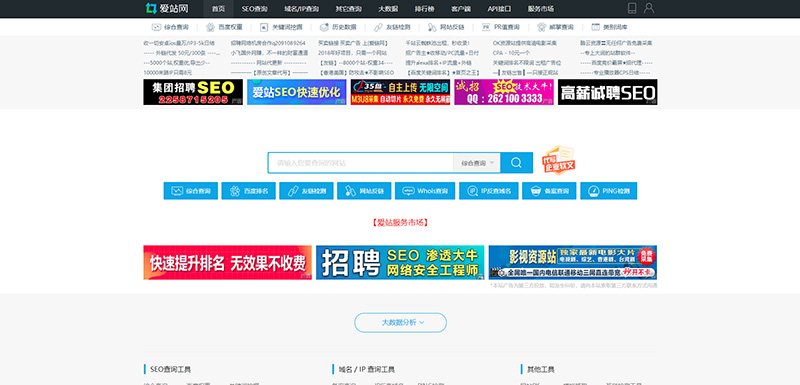Screen dimensions: 800x385
Task: Open the API接口 menu item
Action: [499, 9]
